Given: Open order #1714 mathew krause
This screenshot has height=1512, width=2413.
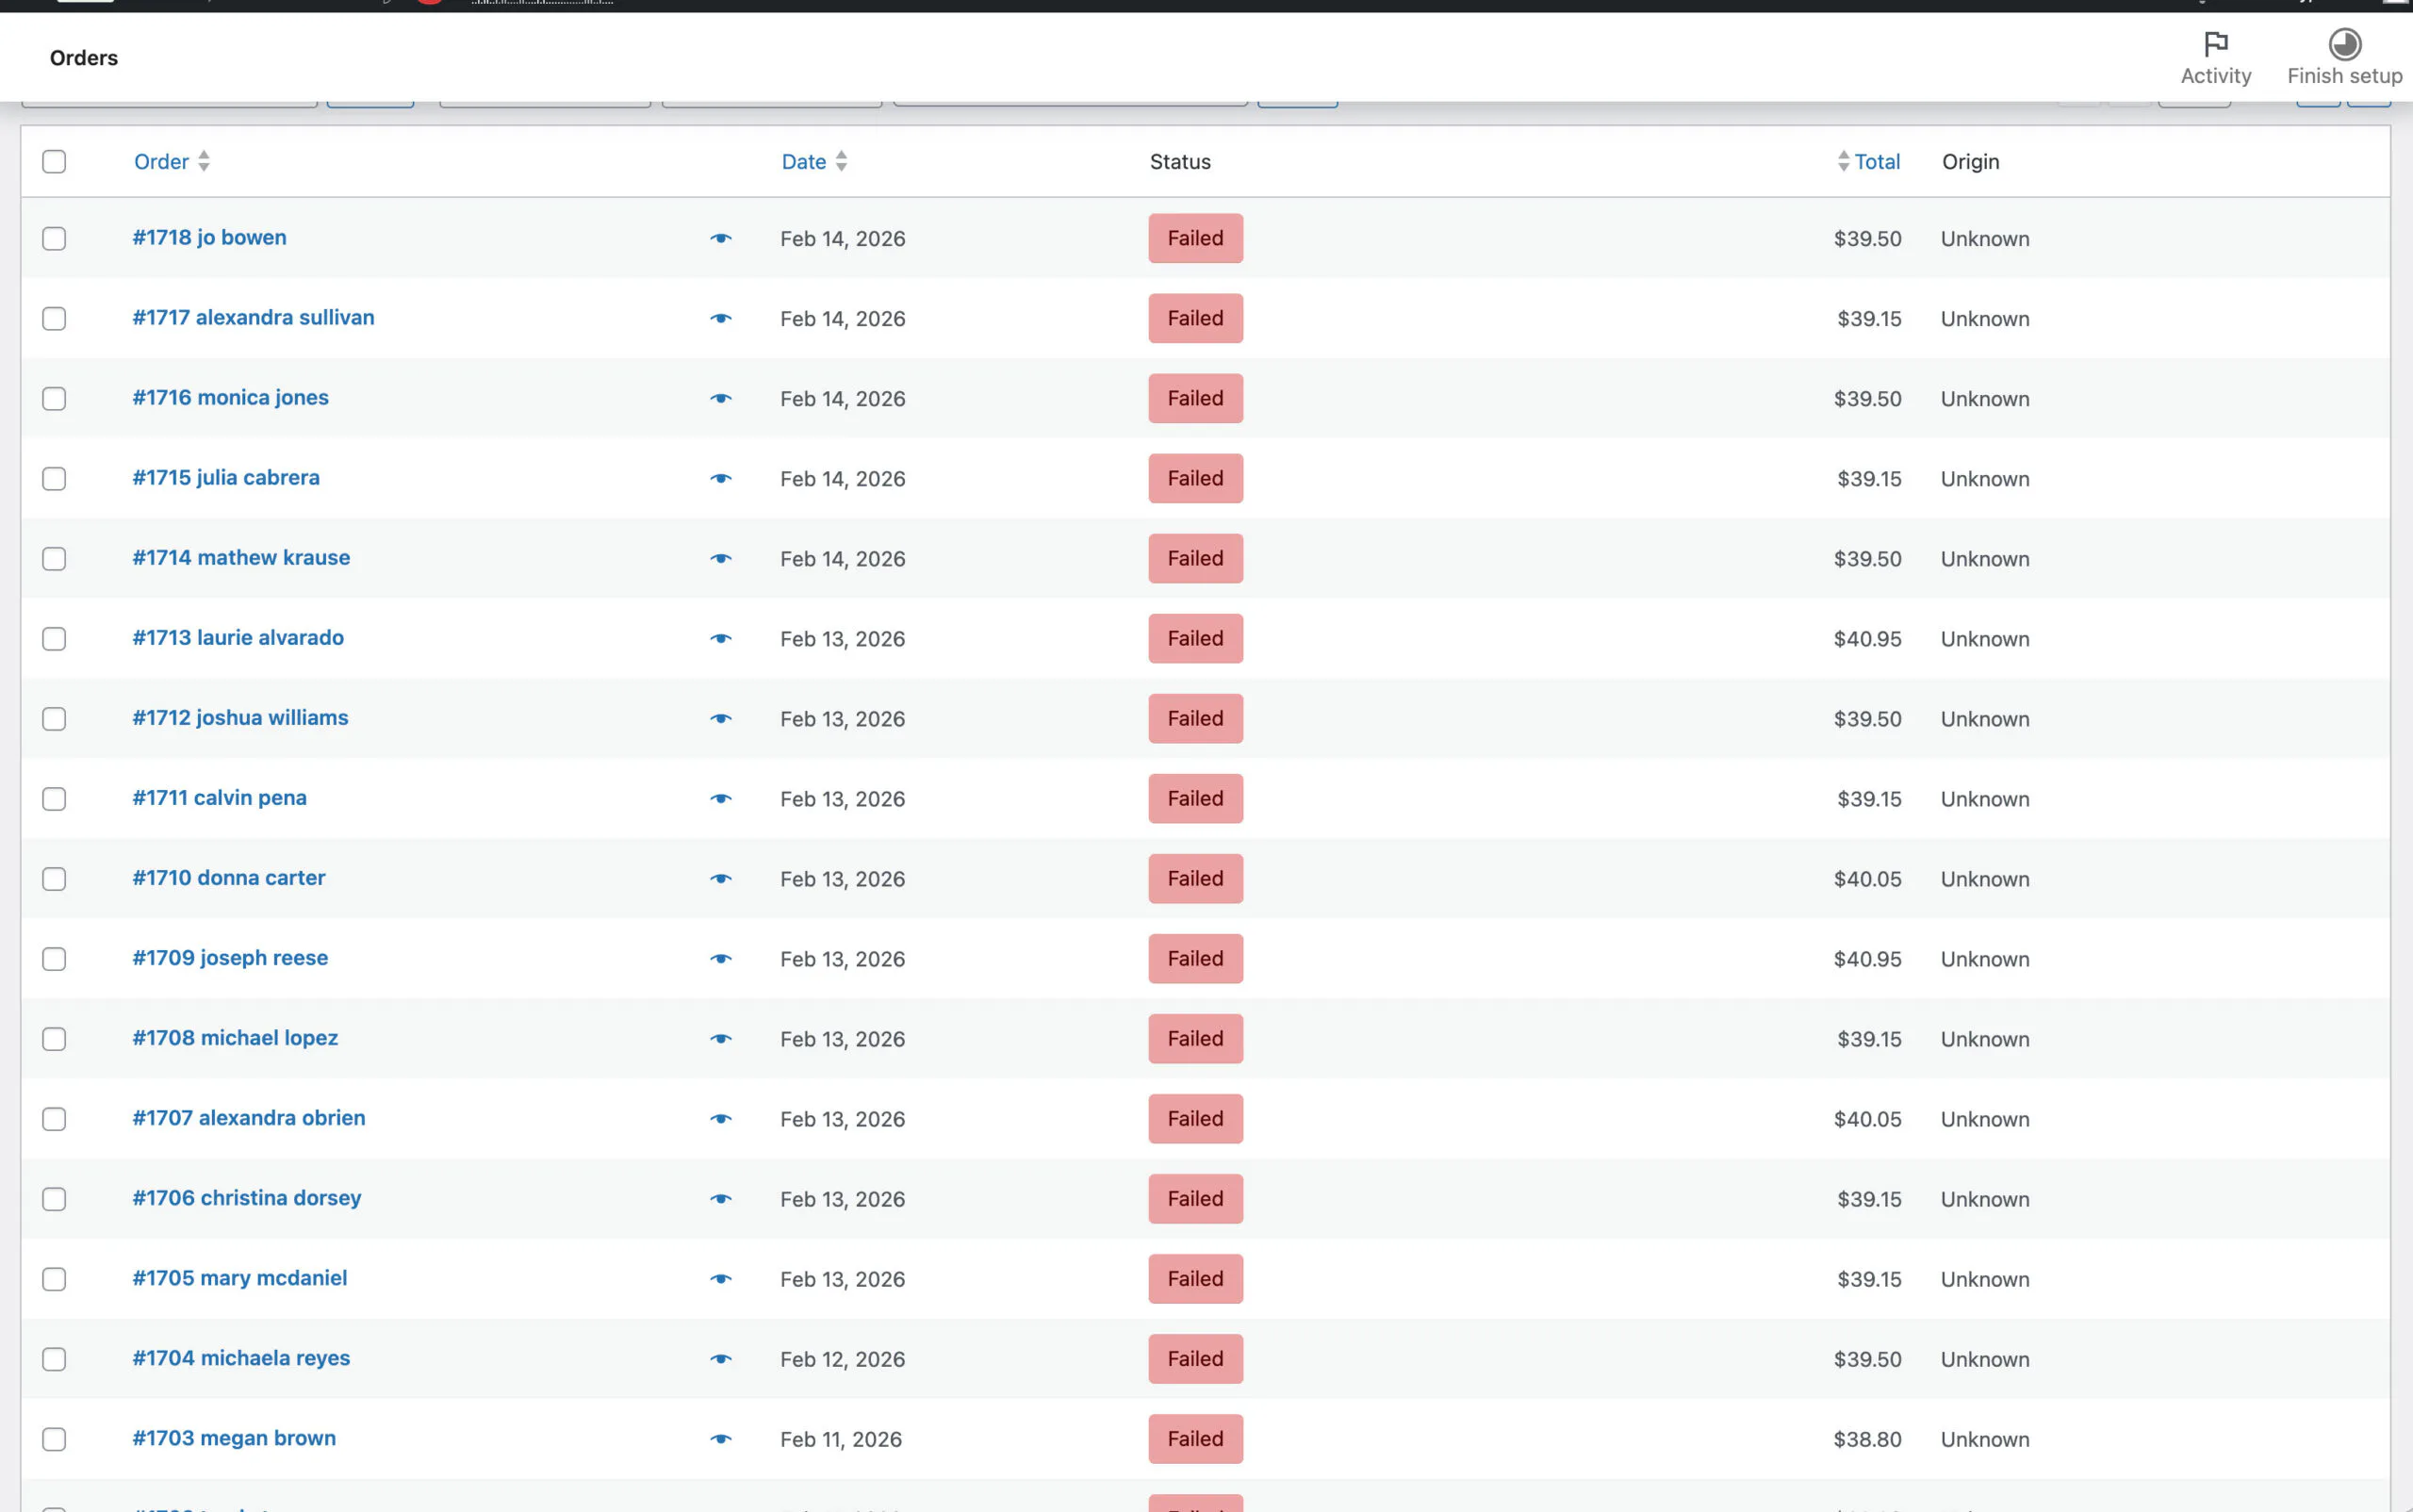Looking at the screenshot, I should coord(241,557).
